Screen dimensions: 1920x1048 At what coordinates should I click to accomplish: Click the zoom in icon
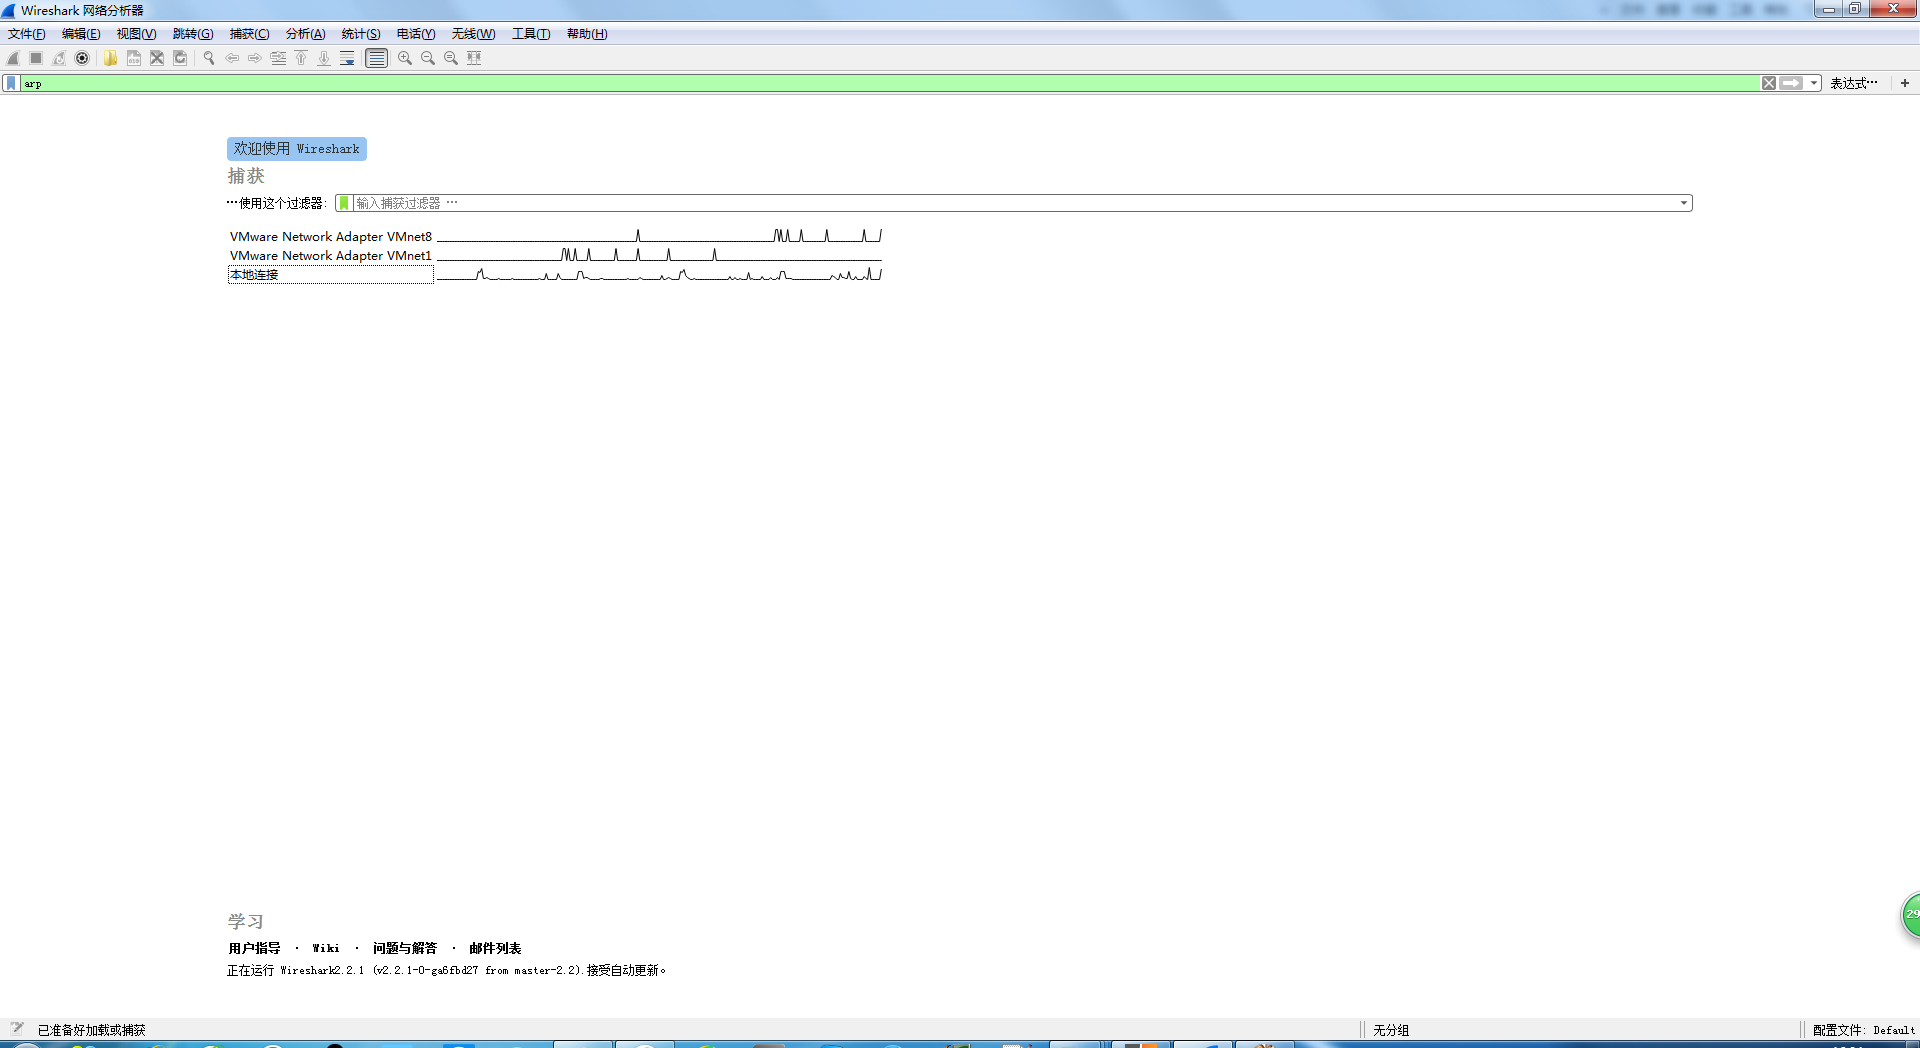point(404,58)
